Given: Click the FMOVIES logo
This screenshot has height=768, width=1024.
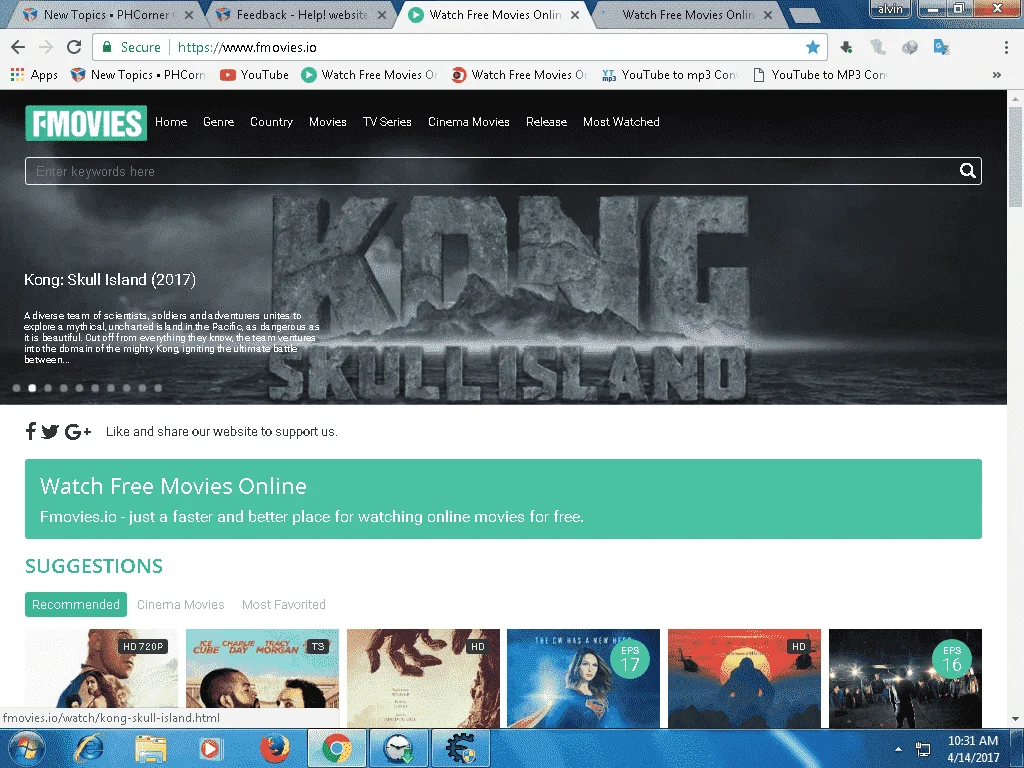Looking at the screenshot, I should pos(86,123).
